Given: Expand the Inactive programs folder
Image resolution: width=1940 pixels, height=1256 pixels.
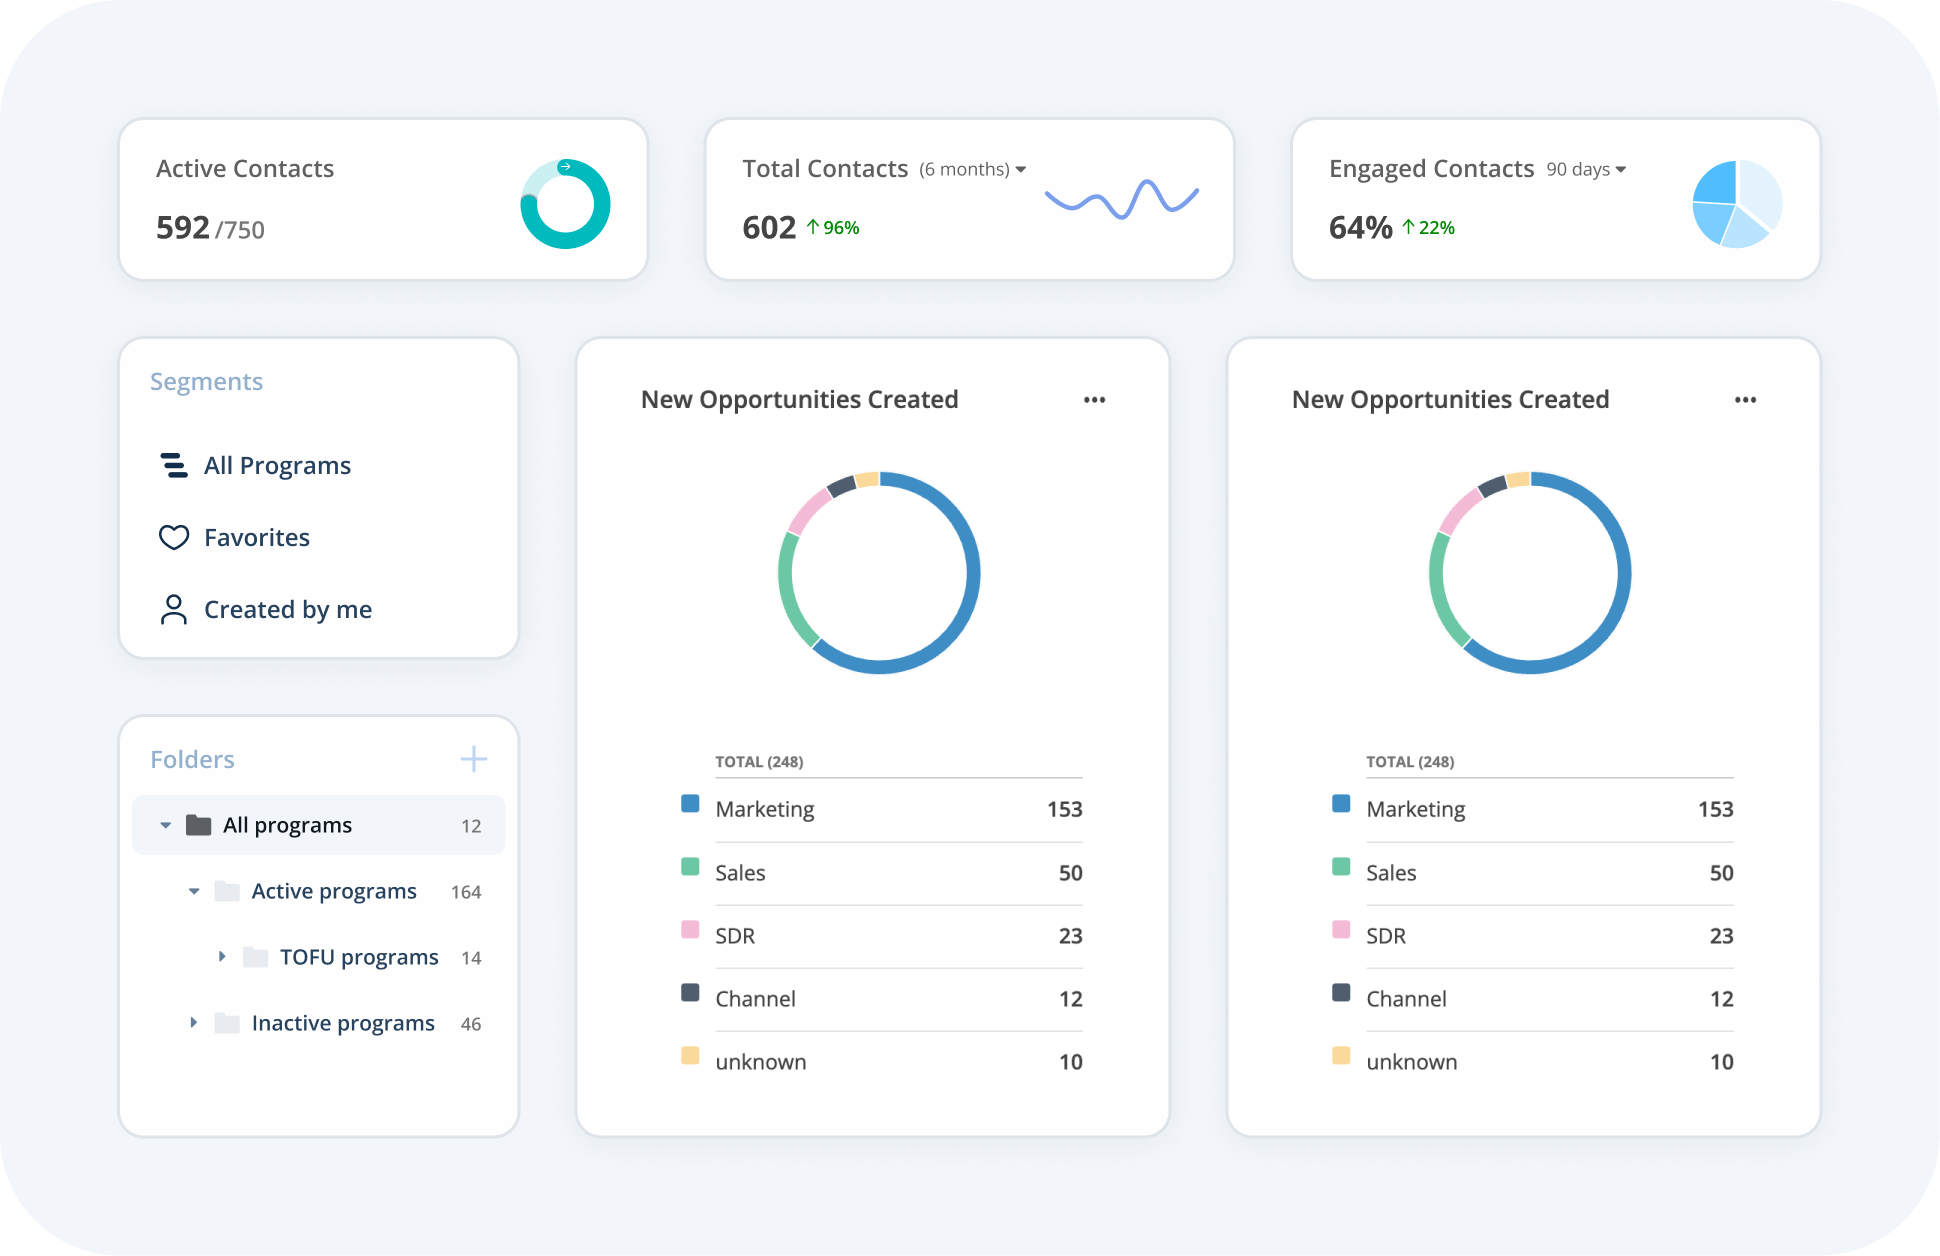Looking at the screenshot, I should (193, 1022).
